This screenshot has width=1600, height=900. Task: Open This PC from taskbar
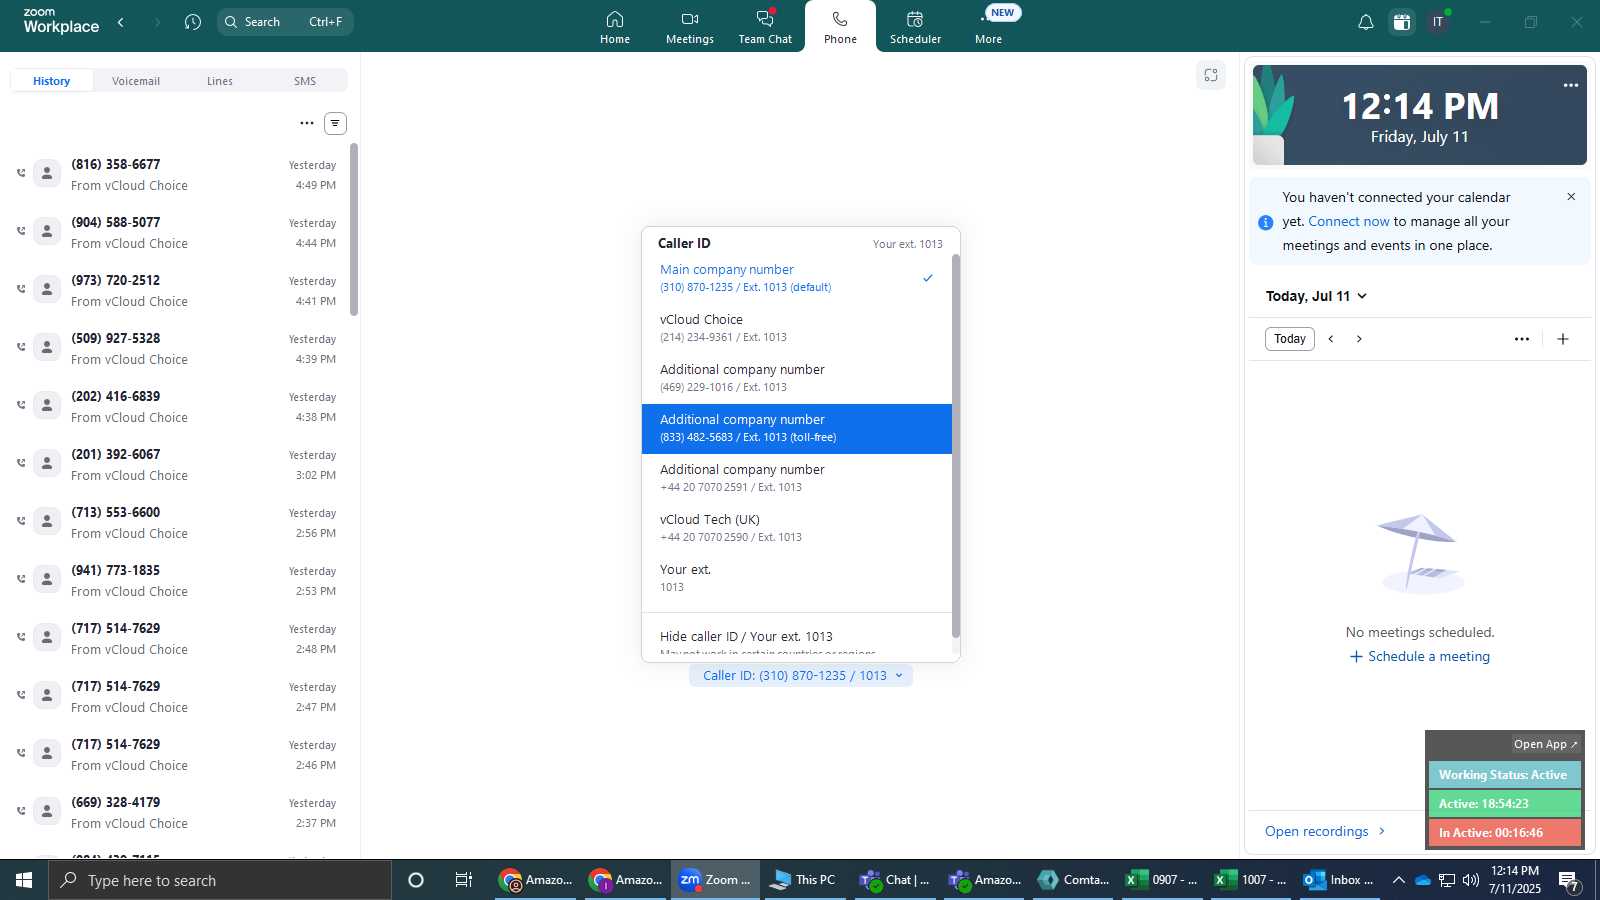(x=803, y=880)
